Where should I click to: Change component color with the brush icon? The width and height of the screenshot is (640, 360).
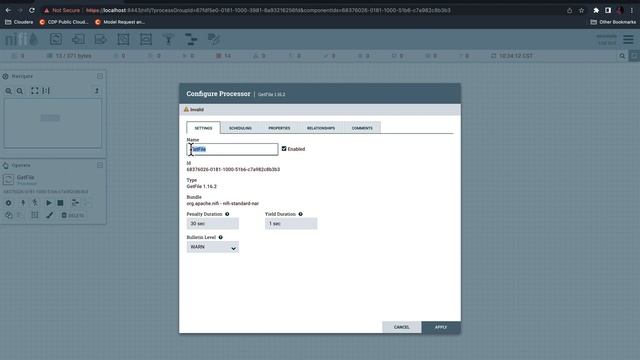pyautogui.click(x=49, y=215)
